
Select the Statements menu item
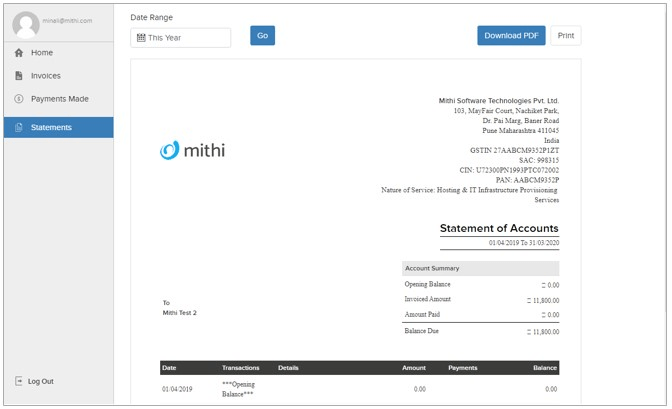point(59,127)
